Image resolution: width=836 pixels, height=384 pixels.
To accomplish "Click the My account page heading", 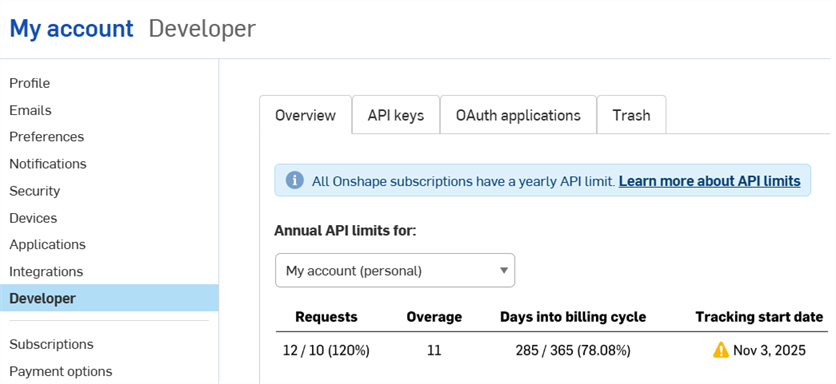I will pyautogui.click(x=71, y=28).
